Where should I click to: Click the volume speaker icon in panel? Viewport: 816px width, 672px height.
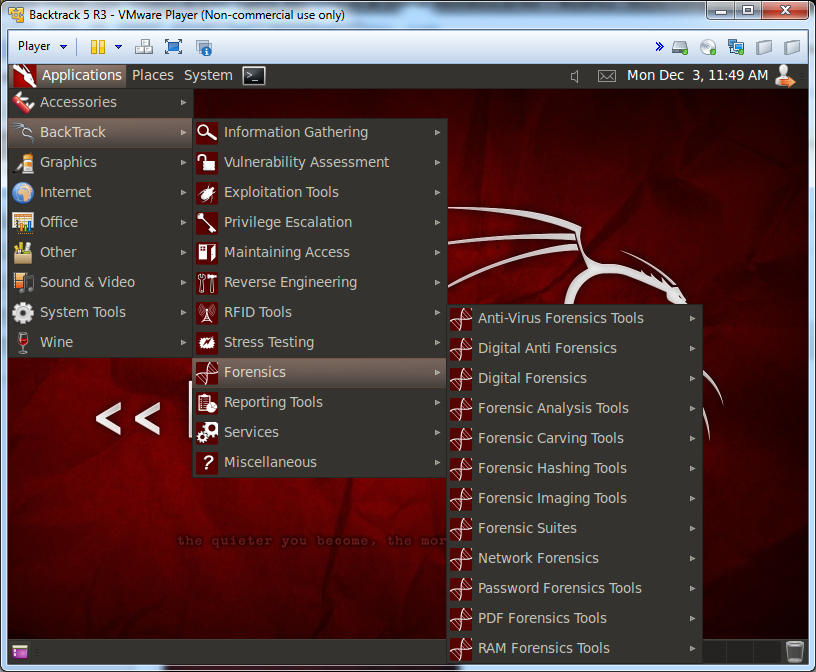pos(575,76)
